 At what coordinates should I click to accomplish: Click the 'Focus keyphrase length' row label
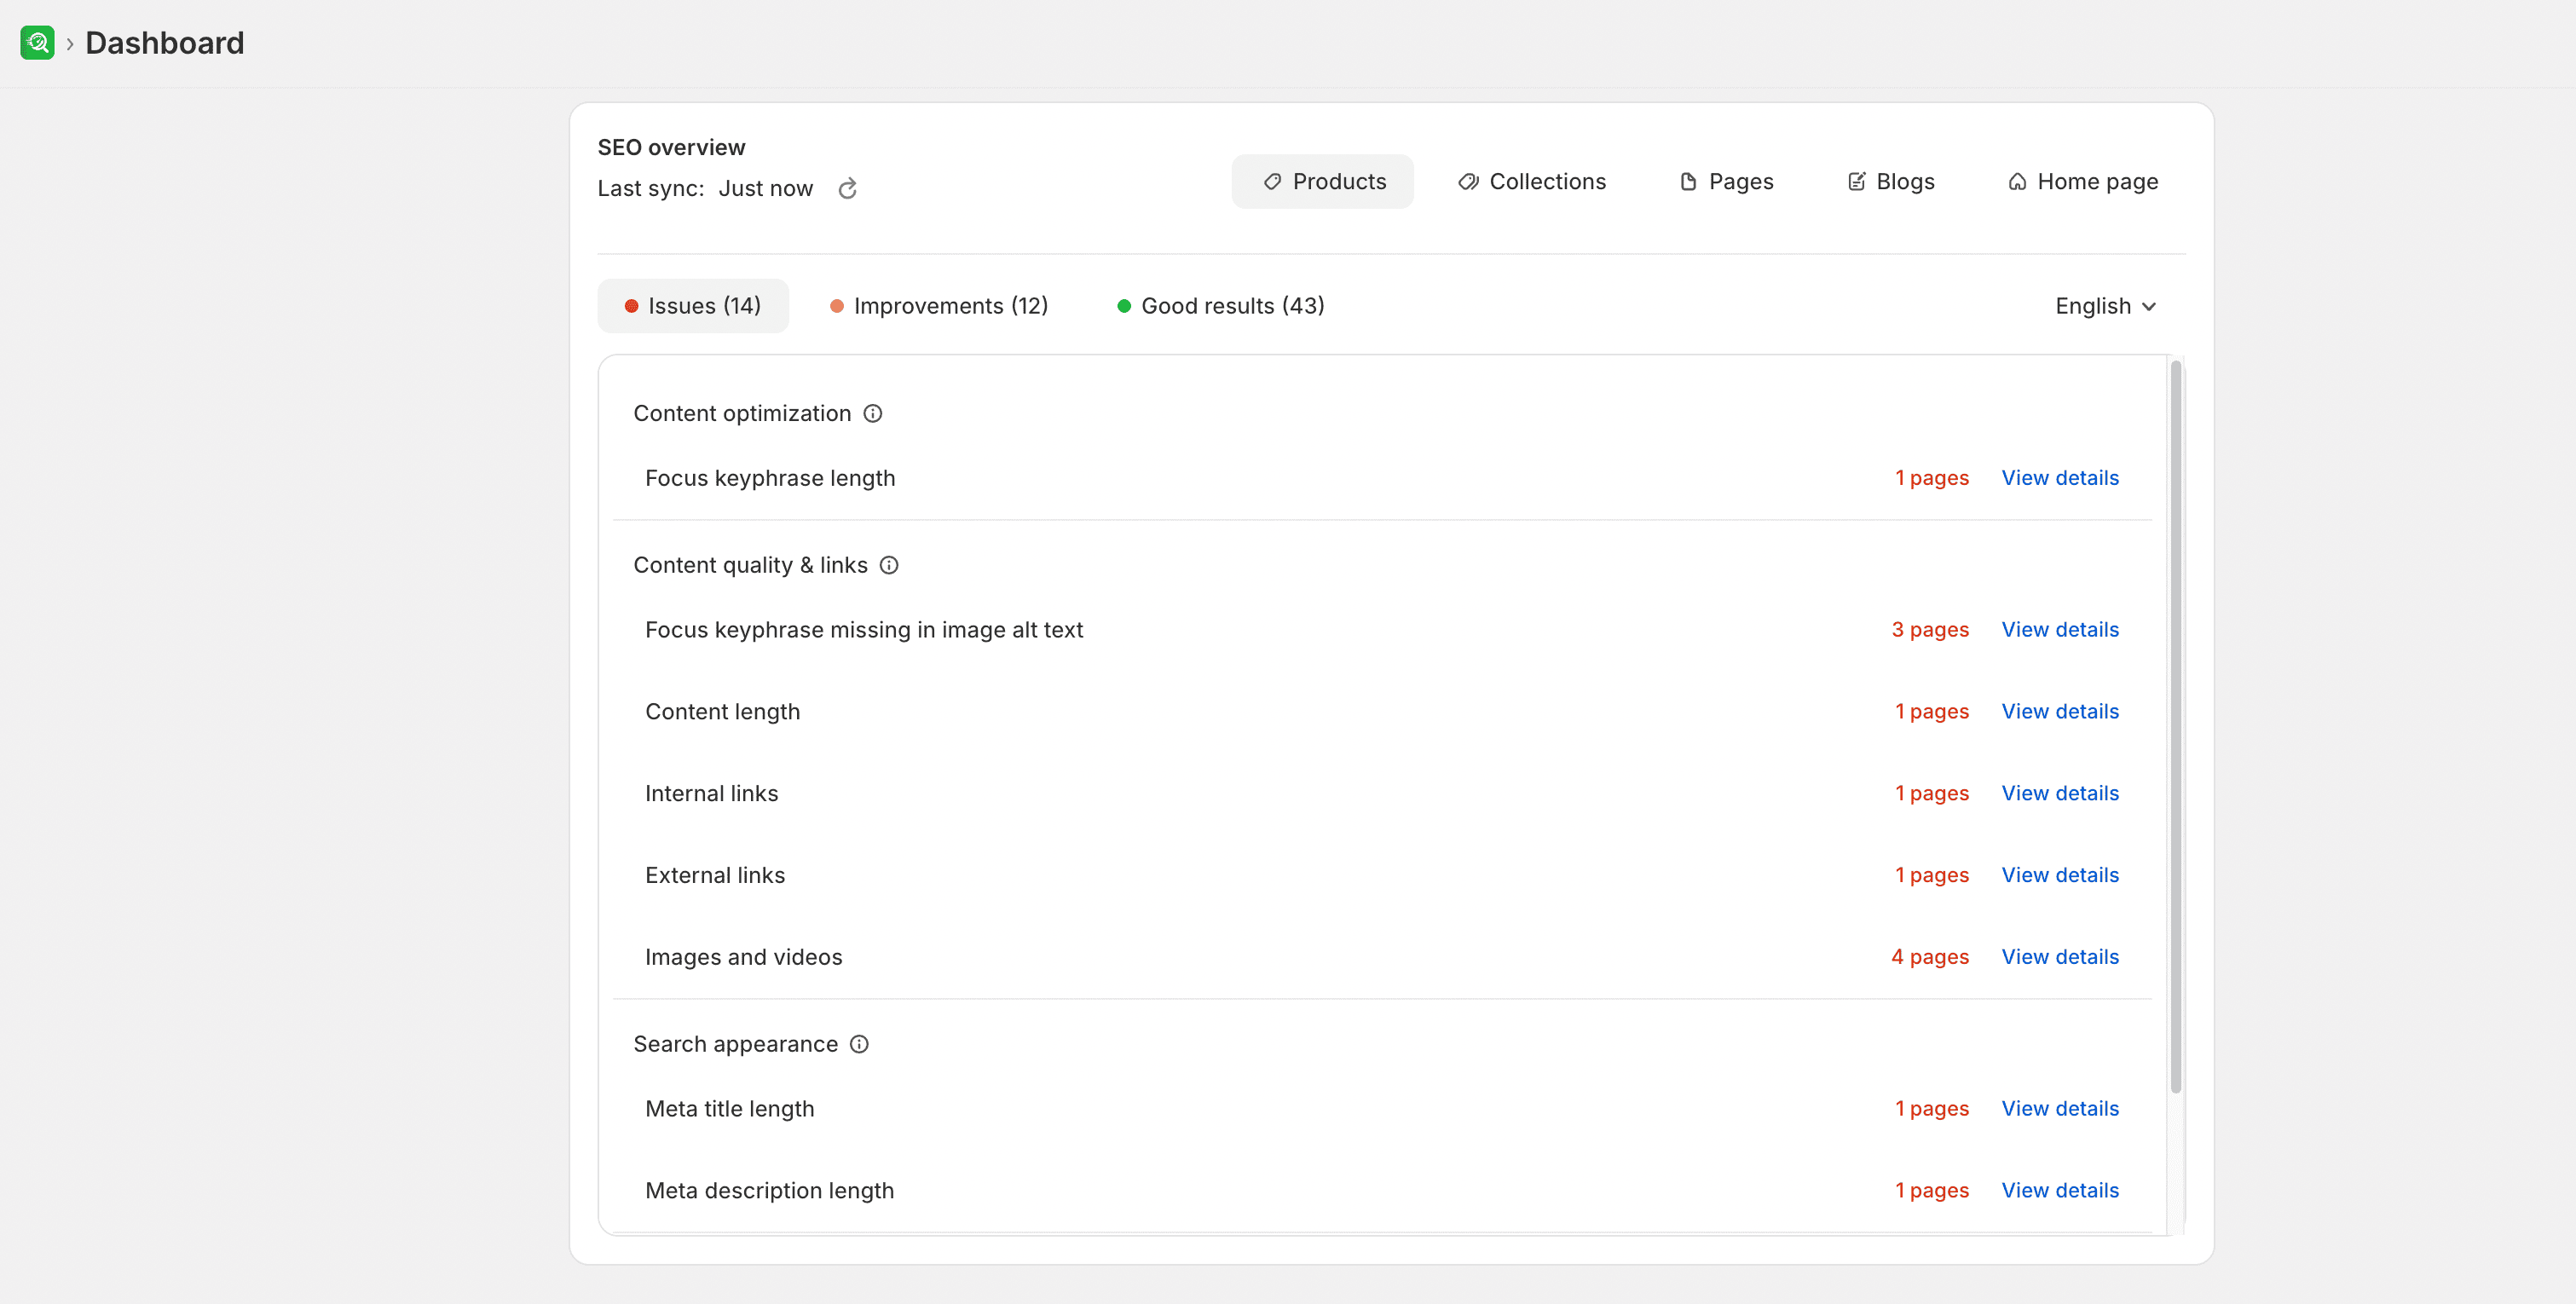click(770, 478)
